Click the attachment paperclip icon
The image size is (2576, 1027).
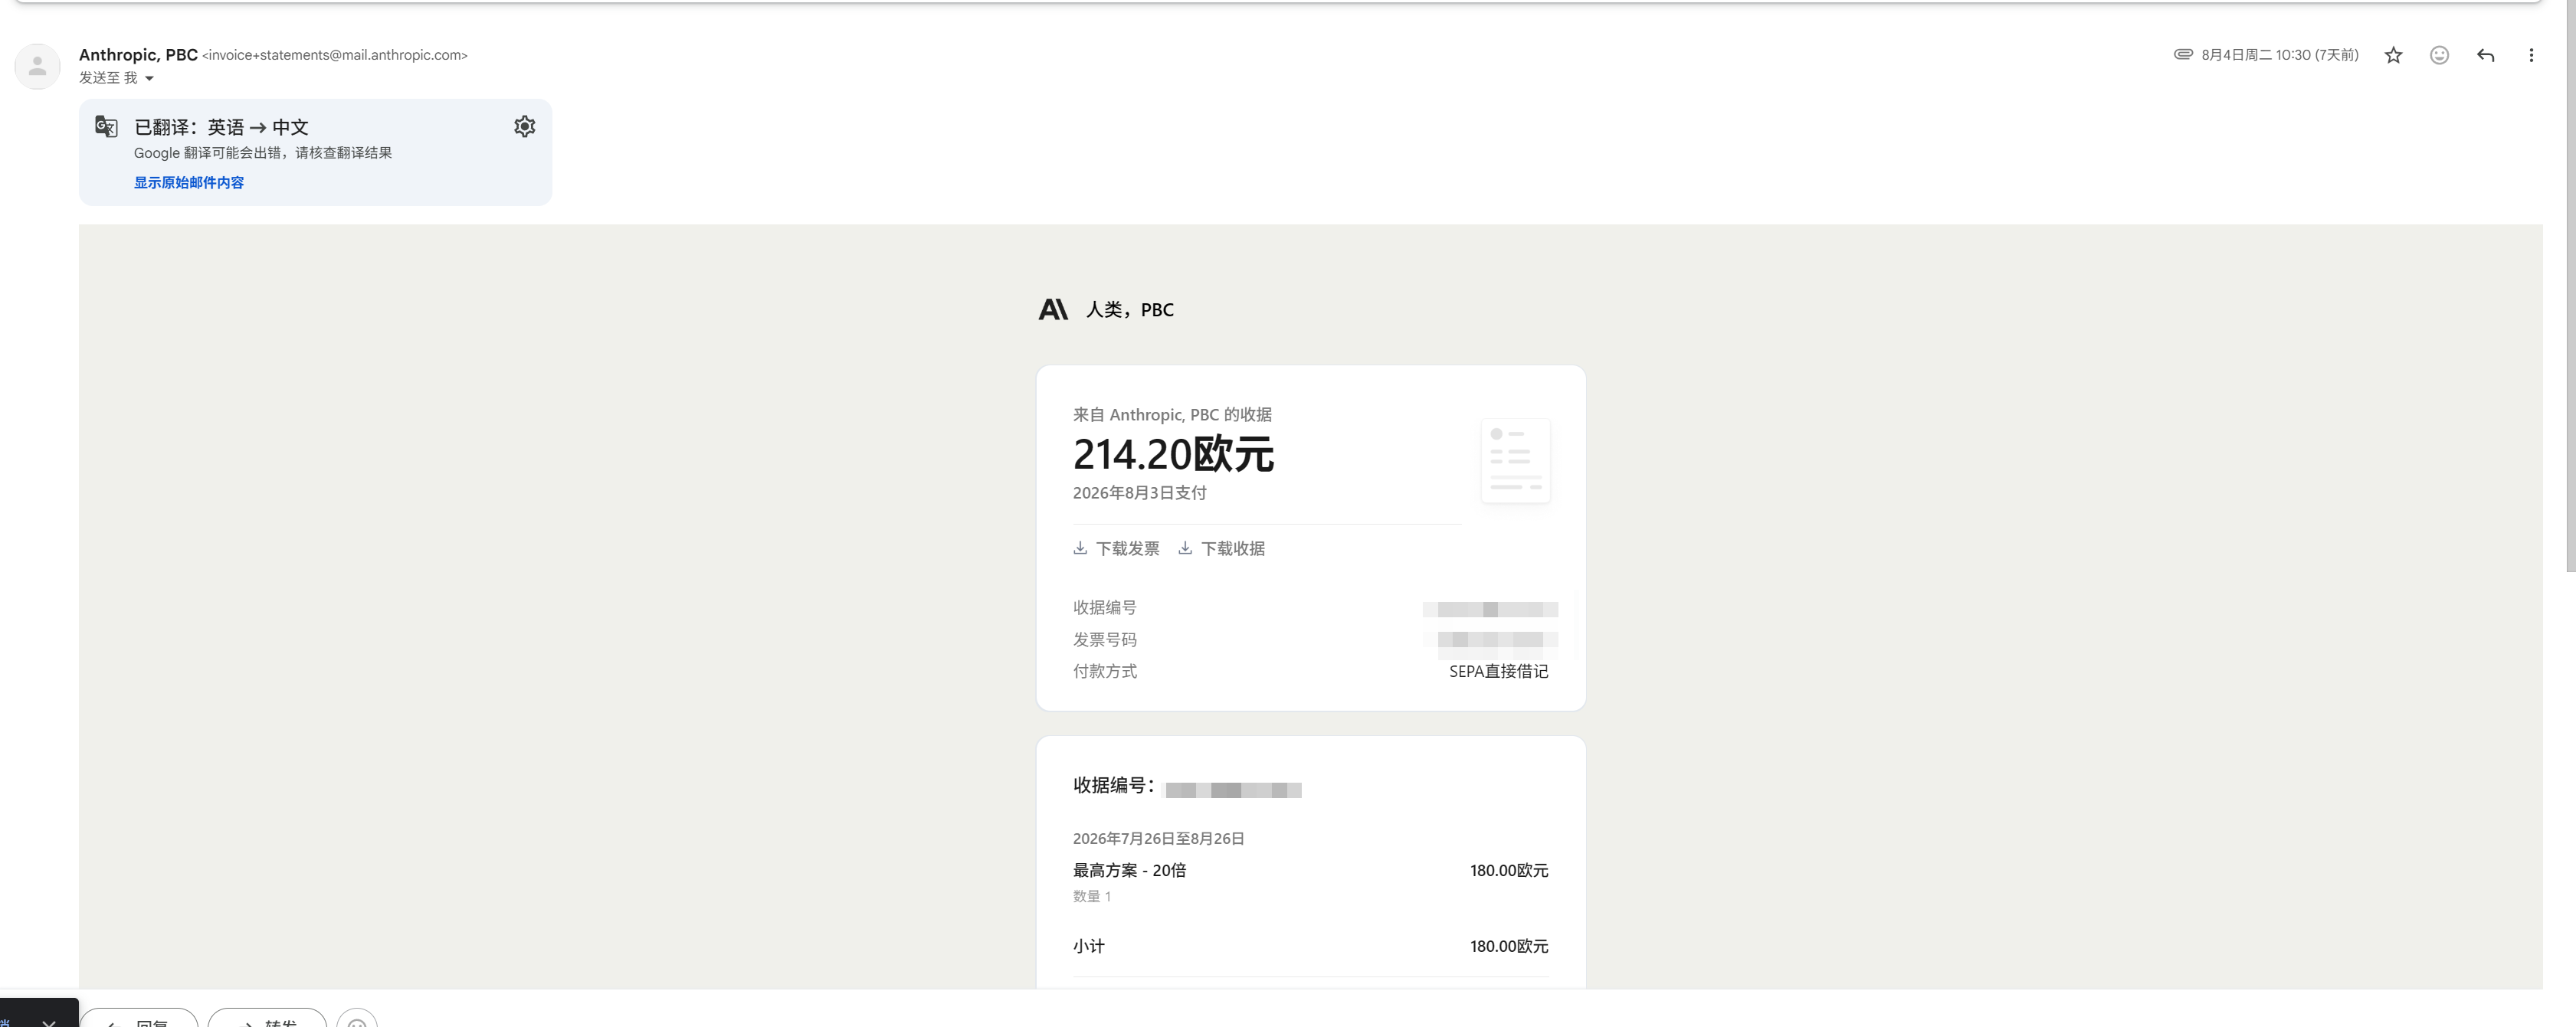(x=2183, y=54)
